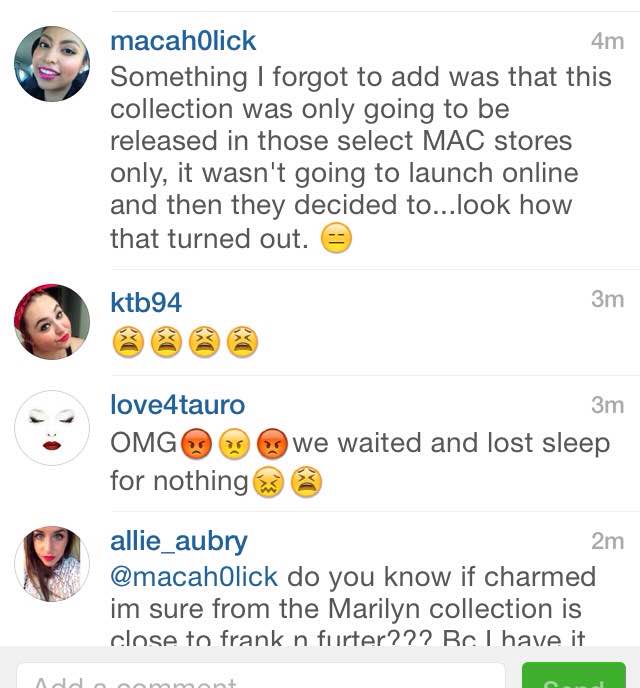Open the ktb94 username link

(x=146, y=302)
